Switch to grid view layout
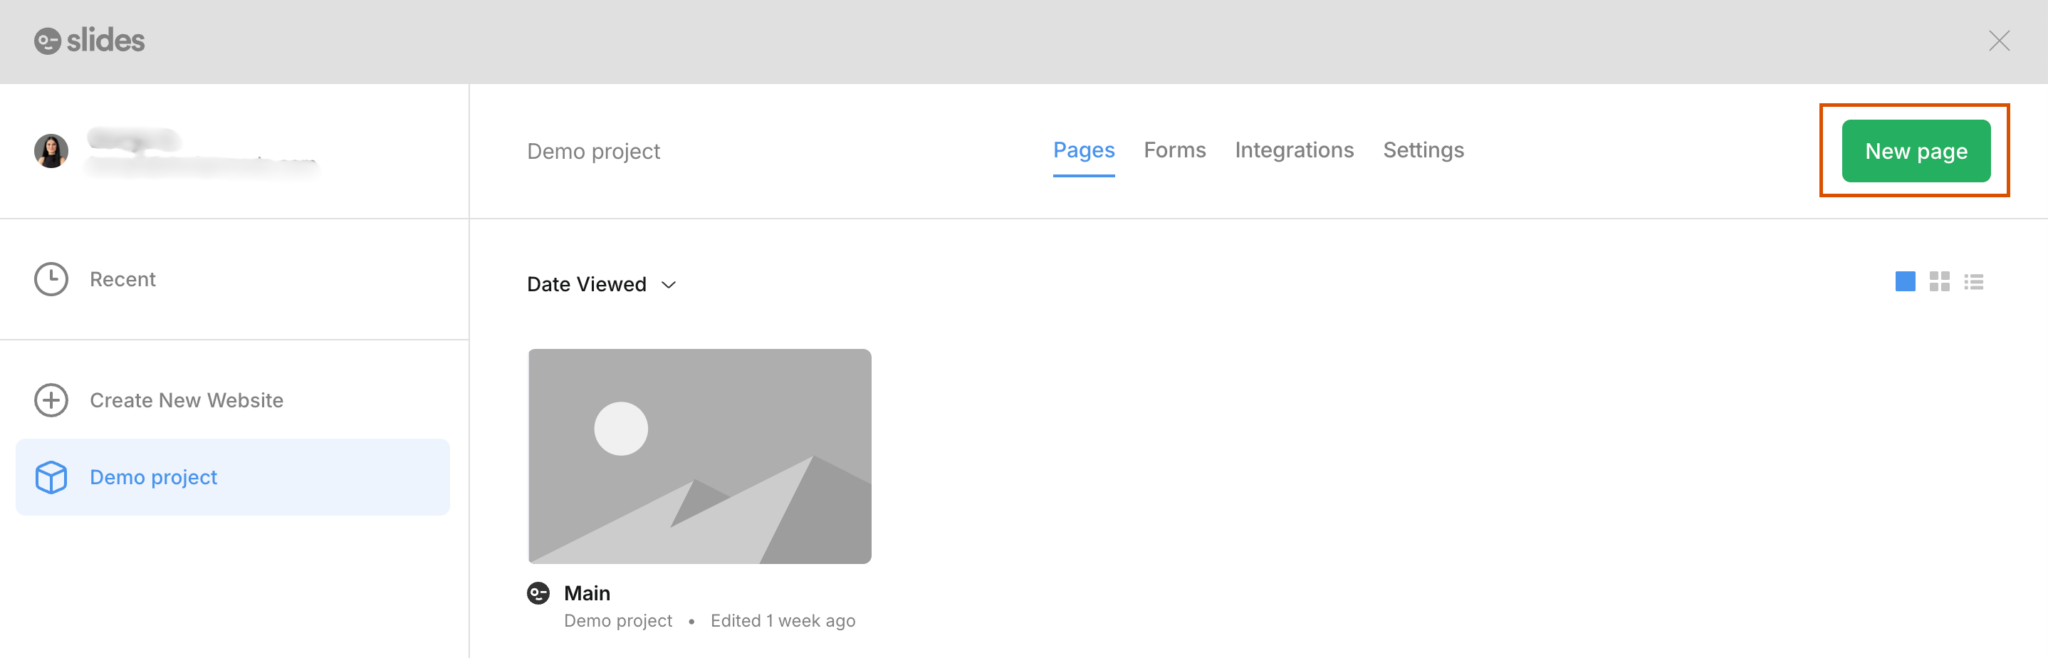The image size is (2048, 658). [x=1939, y=282]
